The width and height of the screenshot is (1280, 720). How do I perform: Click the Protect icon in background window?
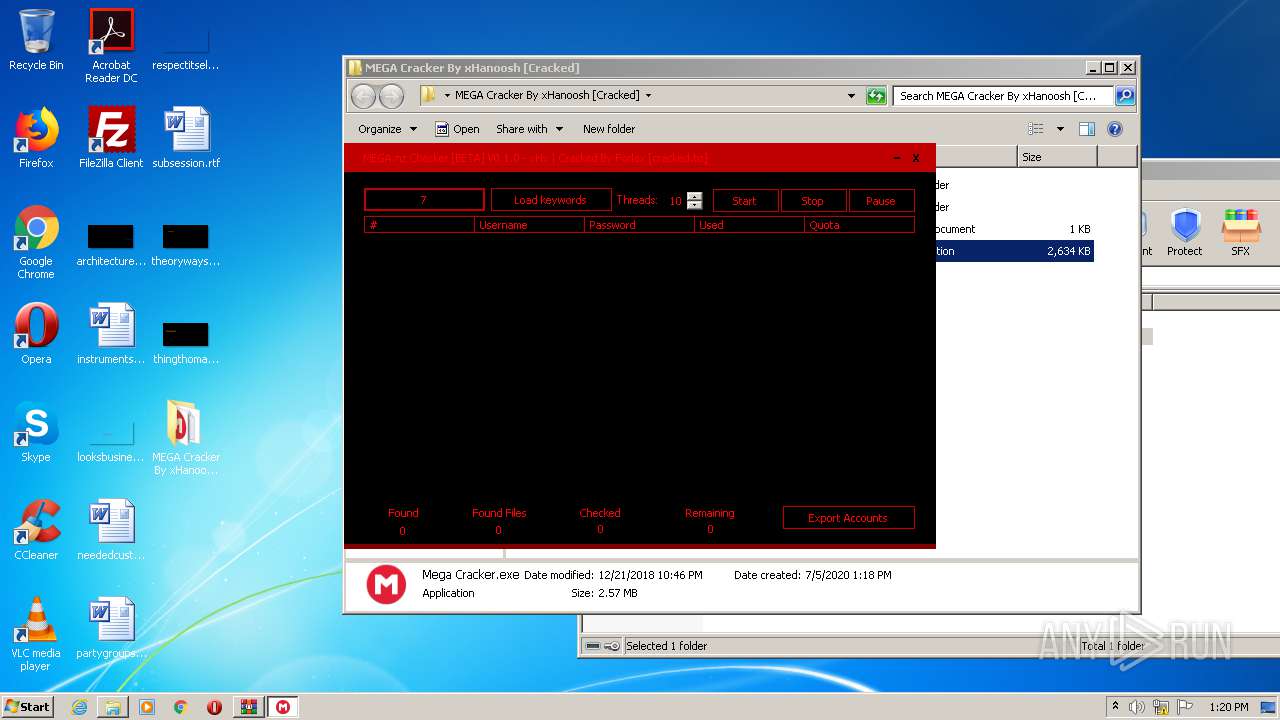point(1185,232)
